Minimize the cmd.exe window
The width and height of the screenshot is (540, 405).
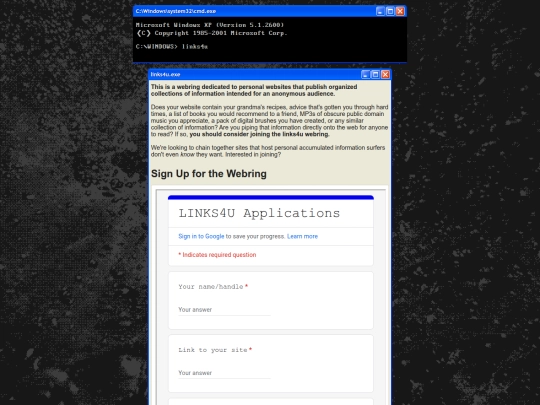[x=380, y=11]
